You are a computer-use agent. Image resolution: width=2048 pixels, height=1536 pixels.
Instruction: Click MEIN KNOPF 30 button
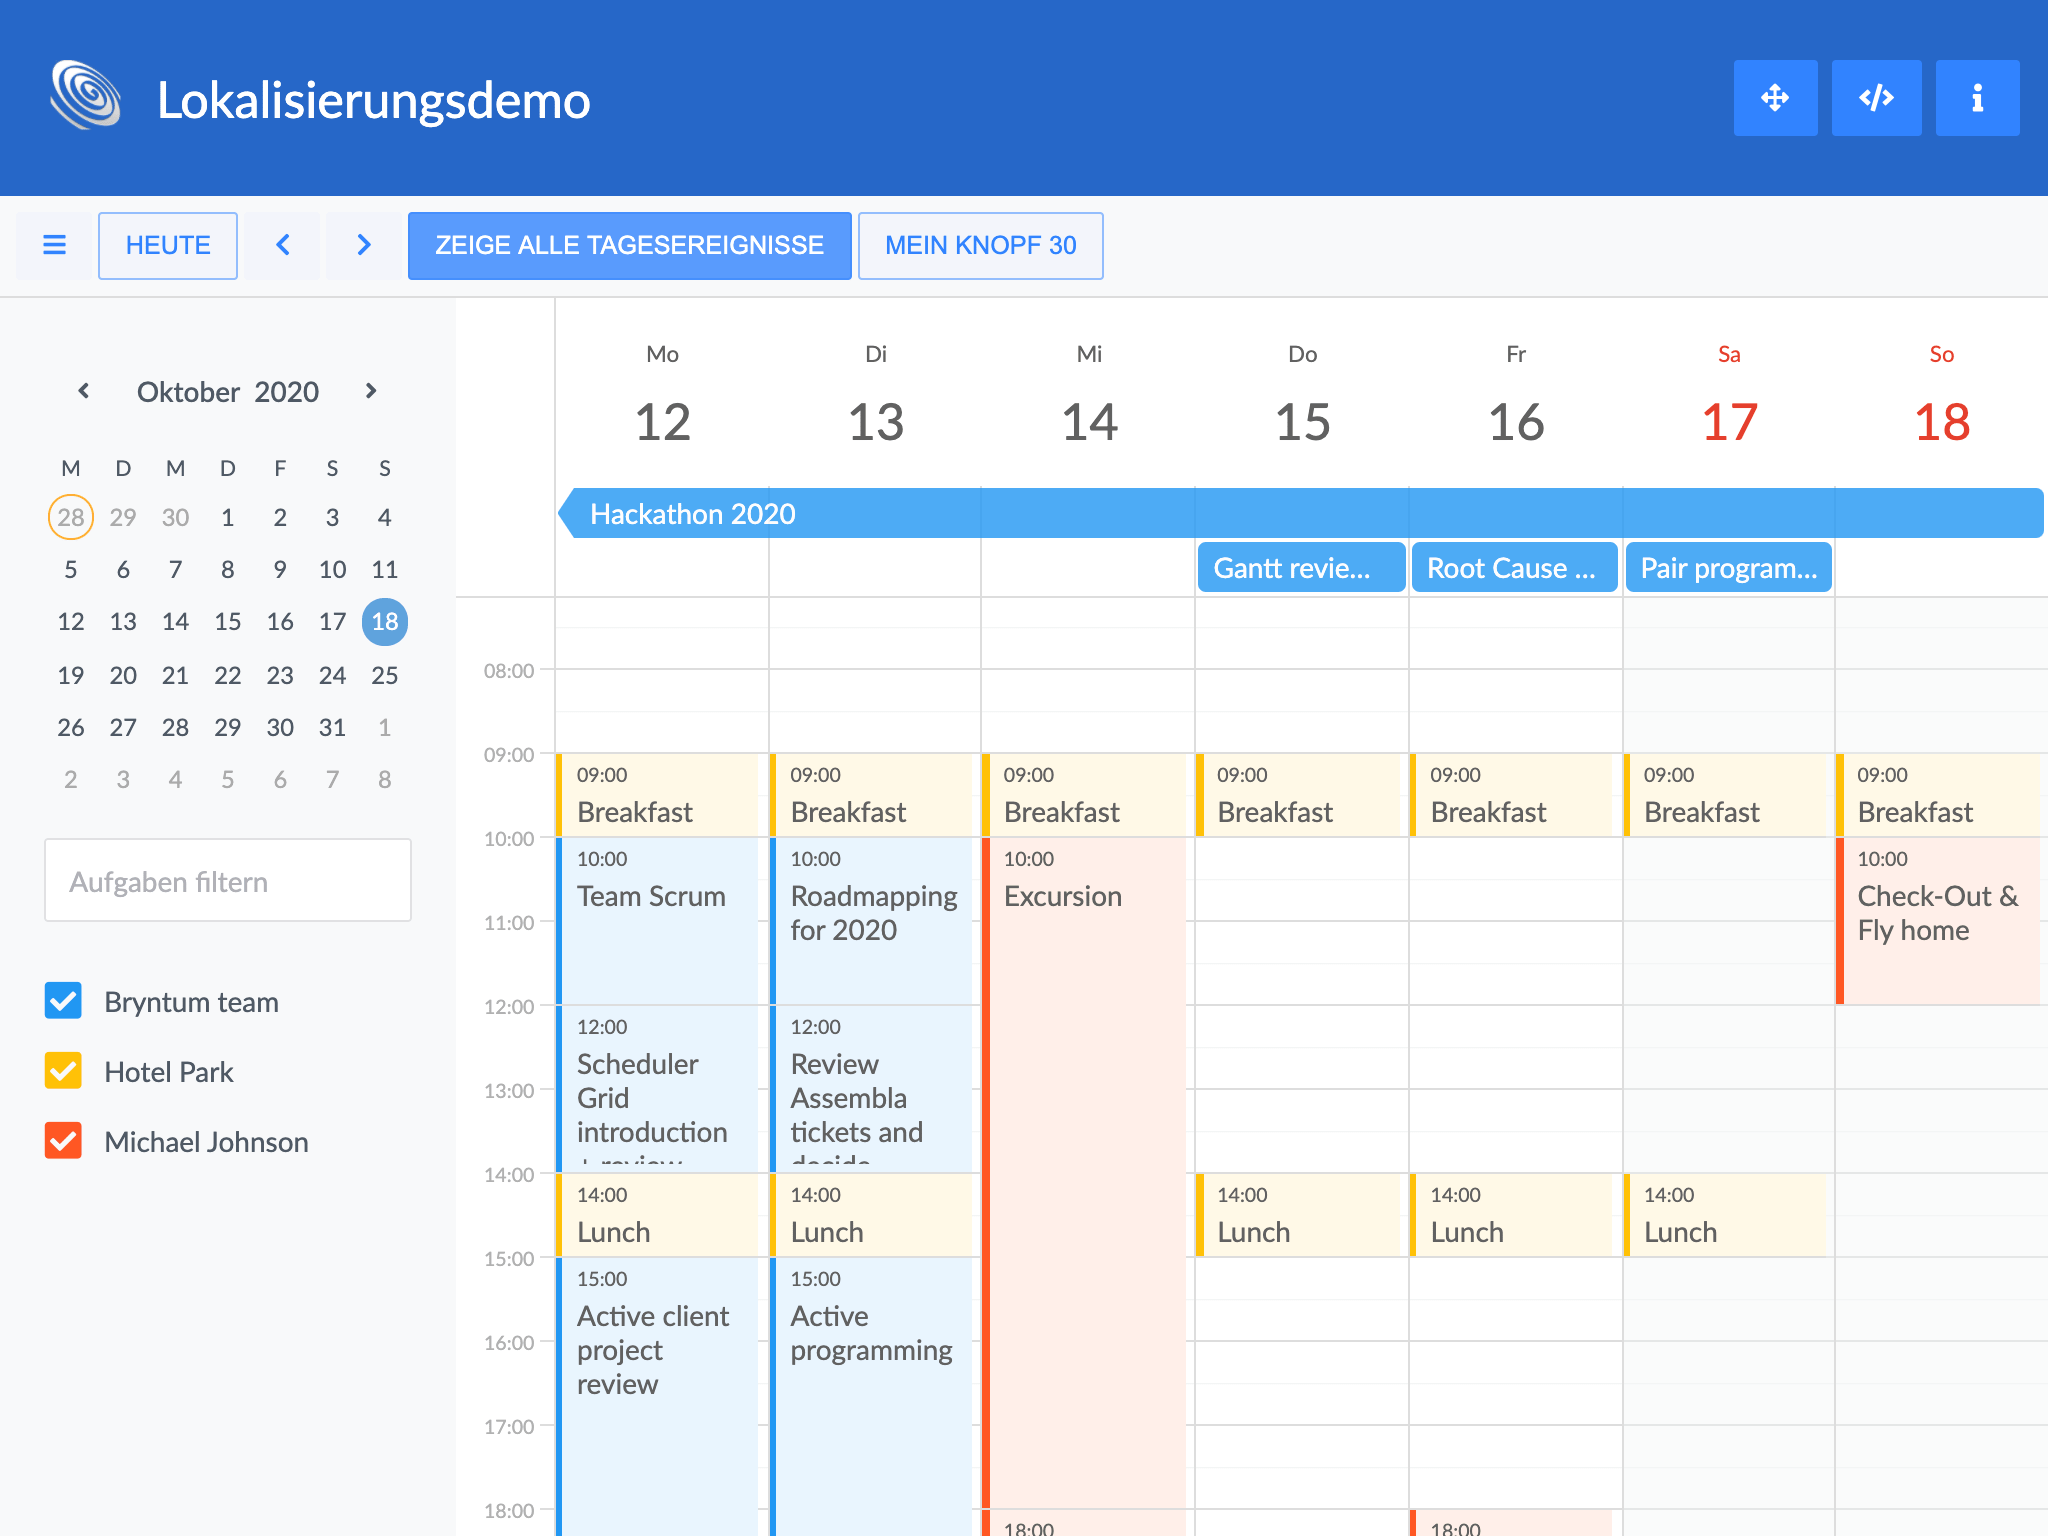pyautogui.click(x=980, y=244)
